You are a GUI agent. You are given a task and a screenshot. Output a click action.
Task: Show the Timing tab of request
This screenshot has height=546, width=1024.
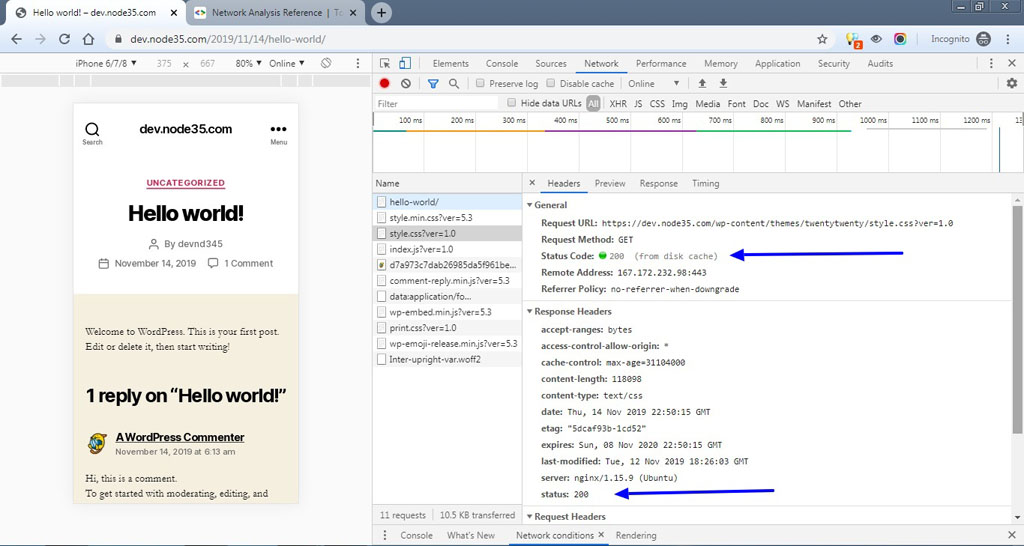click(705, 184)
